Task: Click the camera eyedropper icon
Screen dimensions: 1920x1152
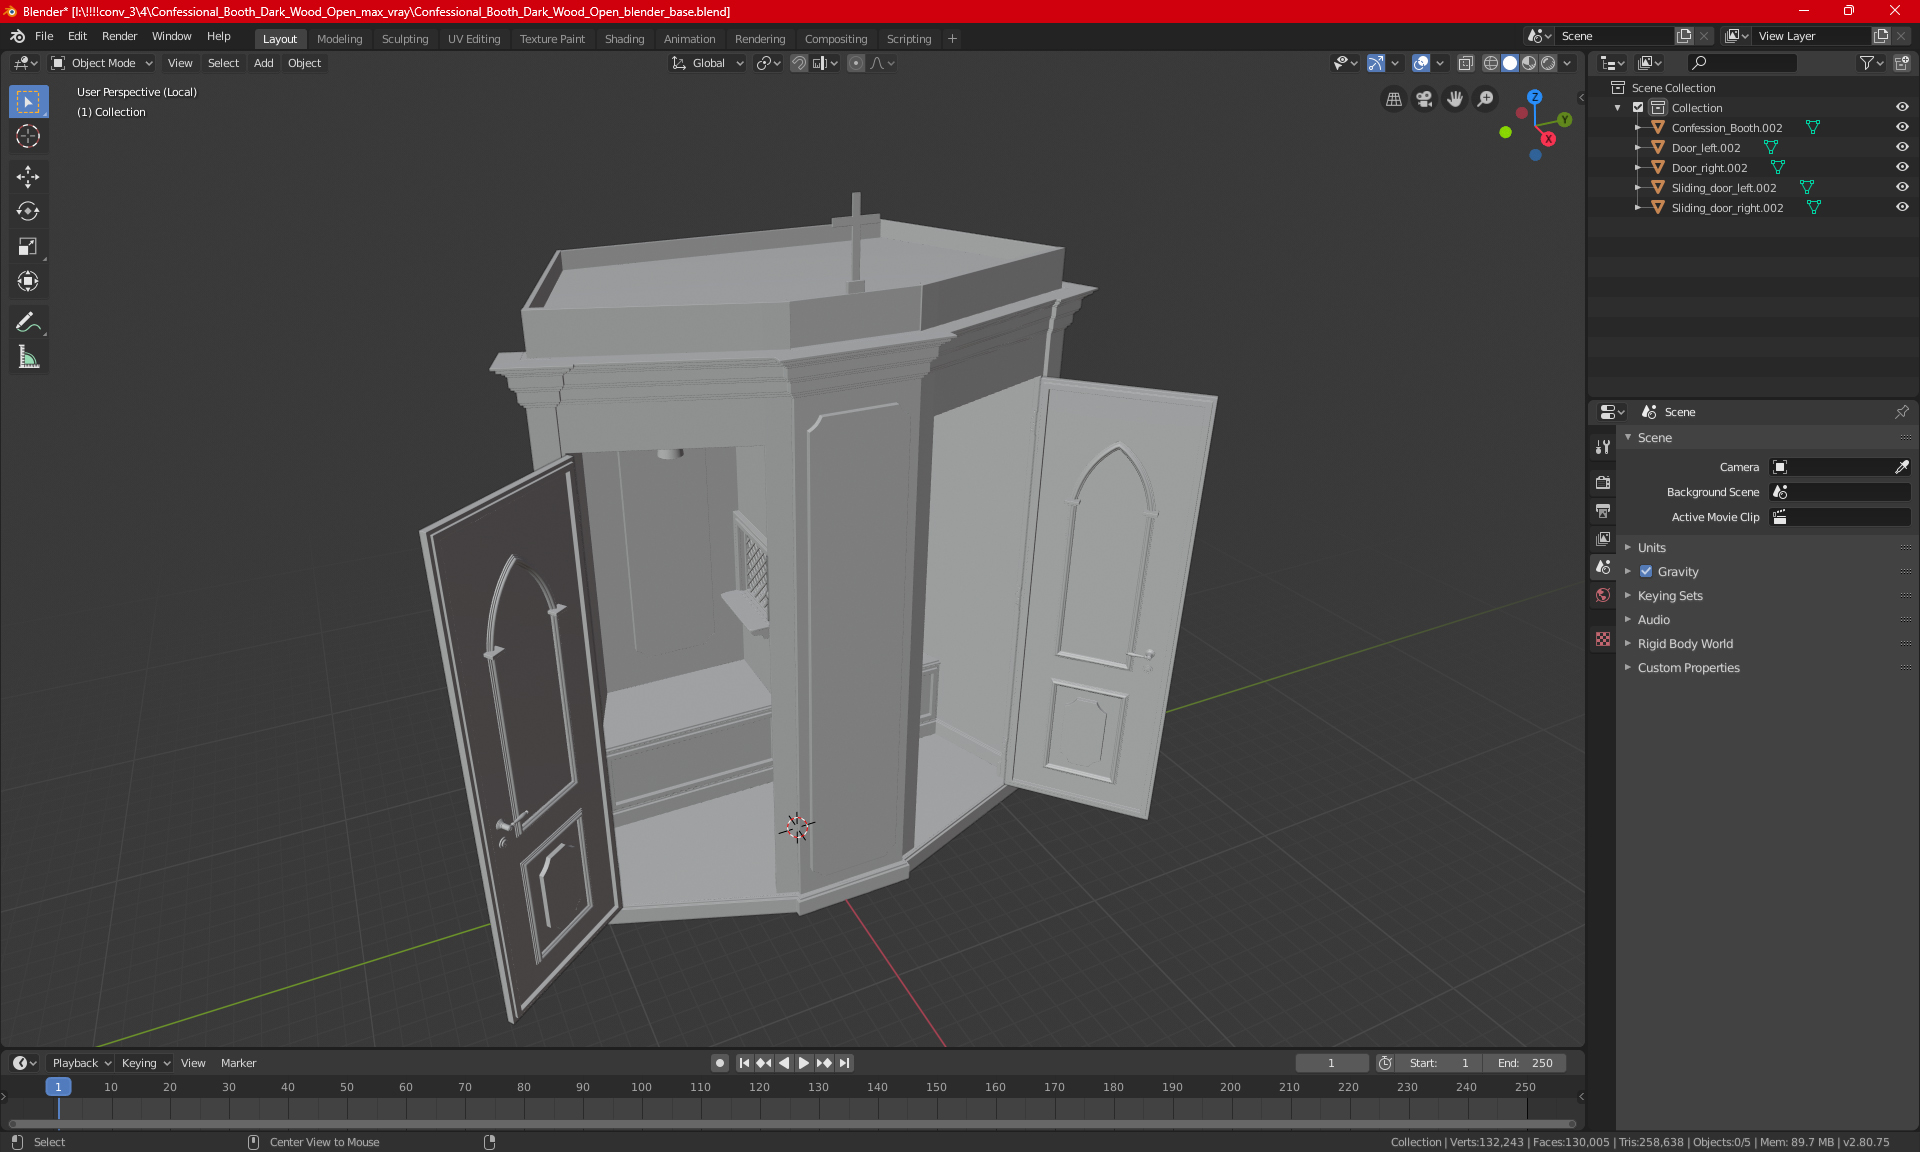Action: [x=1901, y=467]
